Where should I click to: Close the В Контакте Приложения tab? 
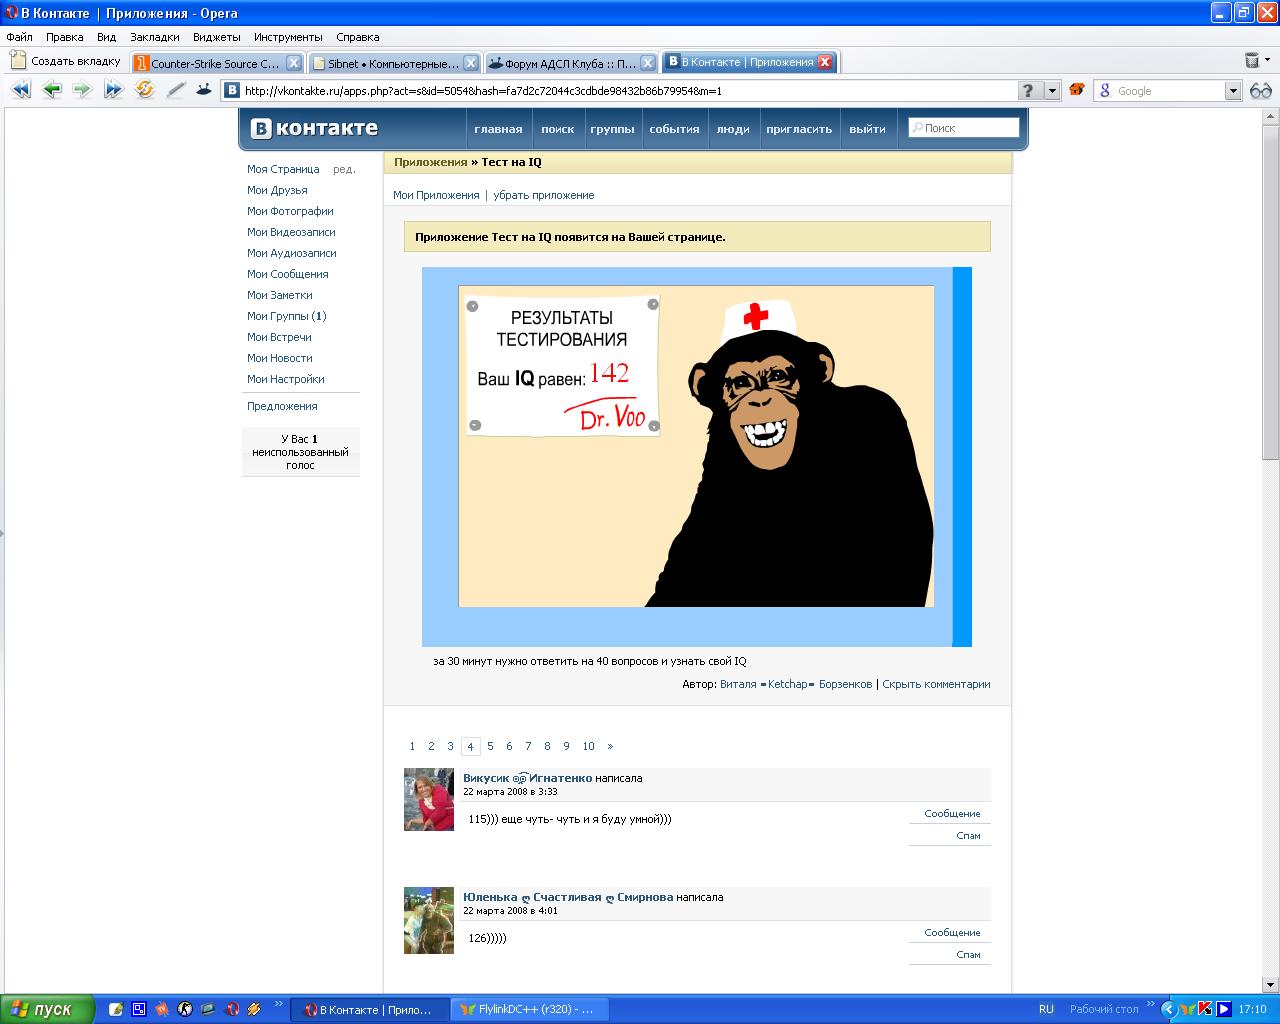pos(825,62)
